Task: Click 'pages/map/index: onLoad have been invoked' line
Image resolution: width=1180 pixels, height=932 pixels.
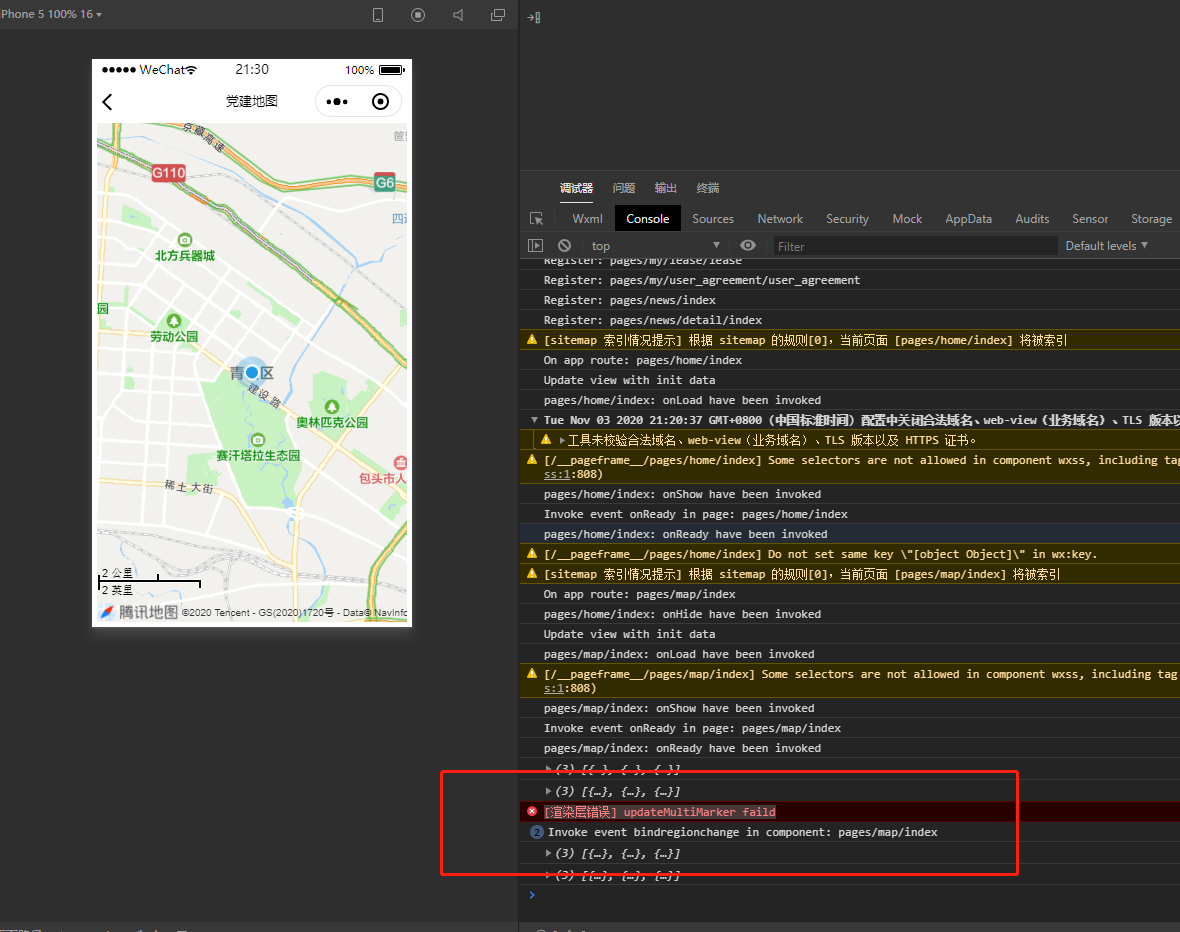Action: pos(679,654)
